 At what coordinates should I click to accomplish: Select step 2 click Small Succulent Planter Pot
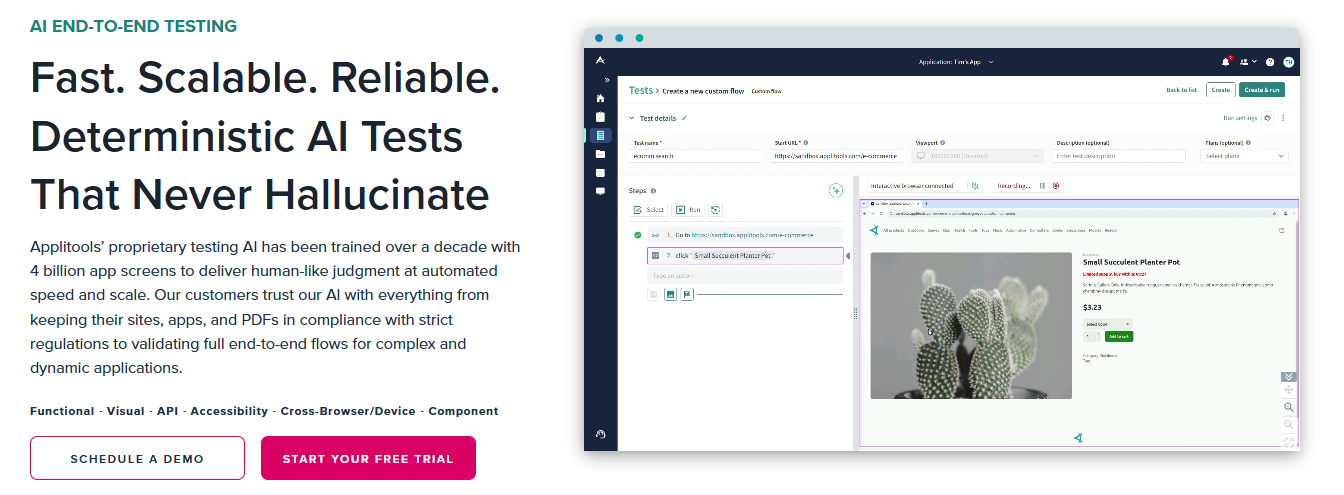point(745,256)
